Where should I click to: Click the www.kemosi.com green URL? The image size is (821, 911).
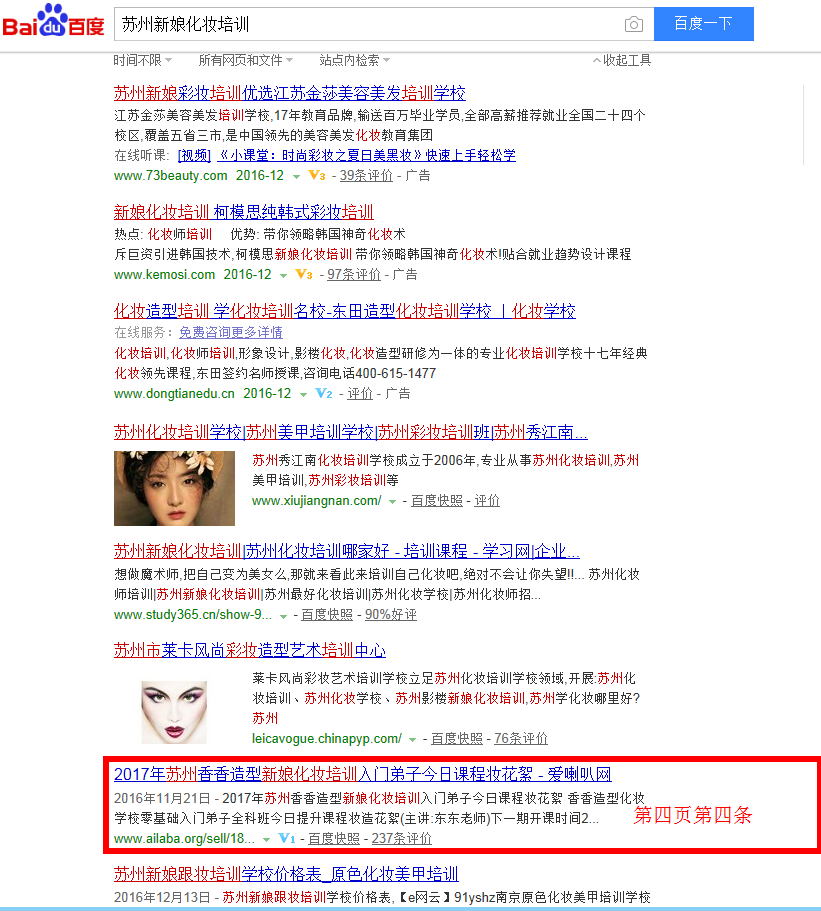[164, 274]
